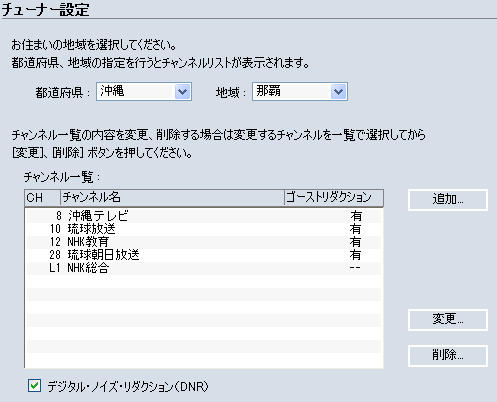This screenshot has height=402, width=497.
Task: Select channel 28 琉球朝日放送 row
Action: click(x=204, y=255)
